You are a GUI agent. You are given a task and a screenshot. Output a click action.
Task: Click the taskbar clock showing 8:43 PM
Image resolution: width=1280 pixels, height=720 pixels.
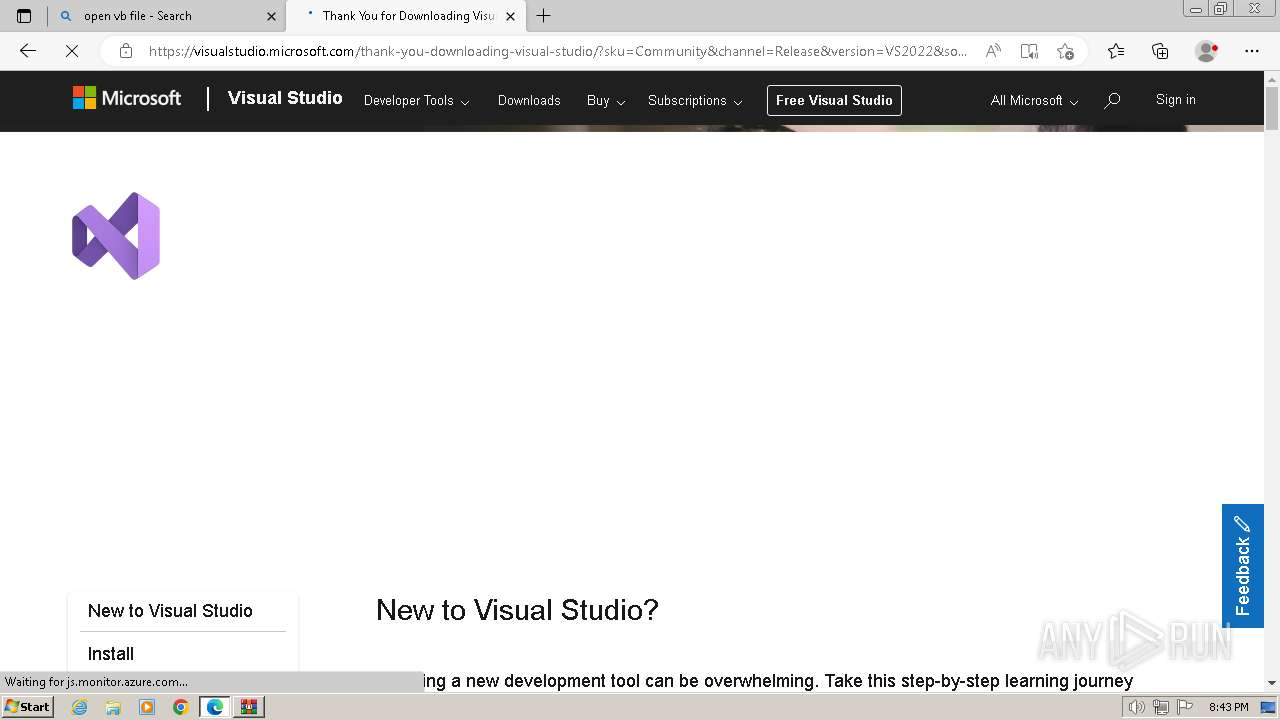(x=1229, y=707)
